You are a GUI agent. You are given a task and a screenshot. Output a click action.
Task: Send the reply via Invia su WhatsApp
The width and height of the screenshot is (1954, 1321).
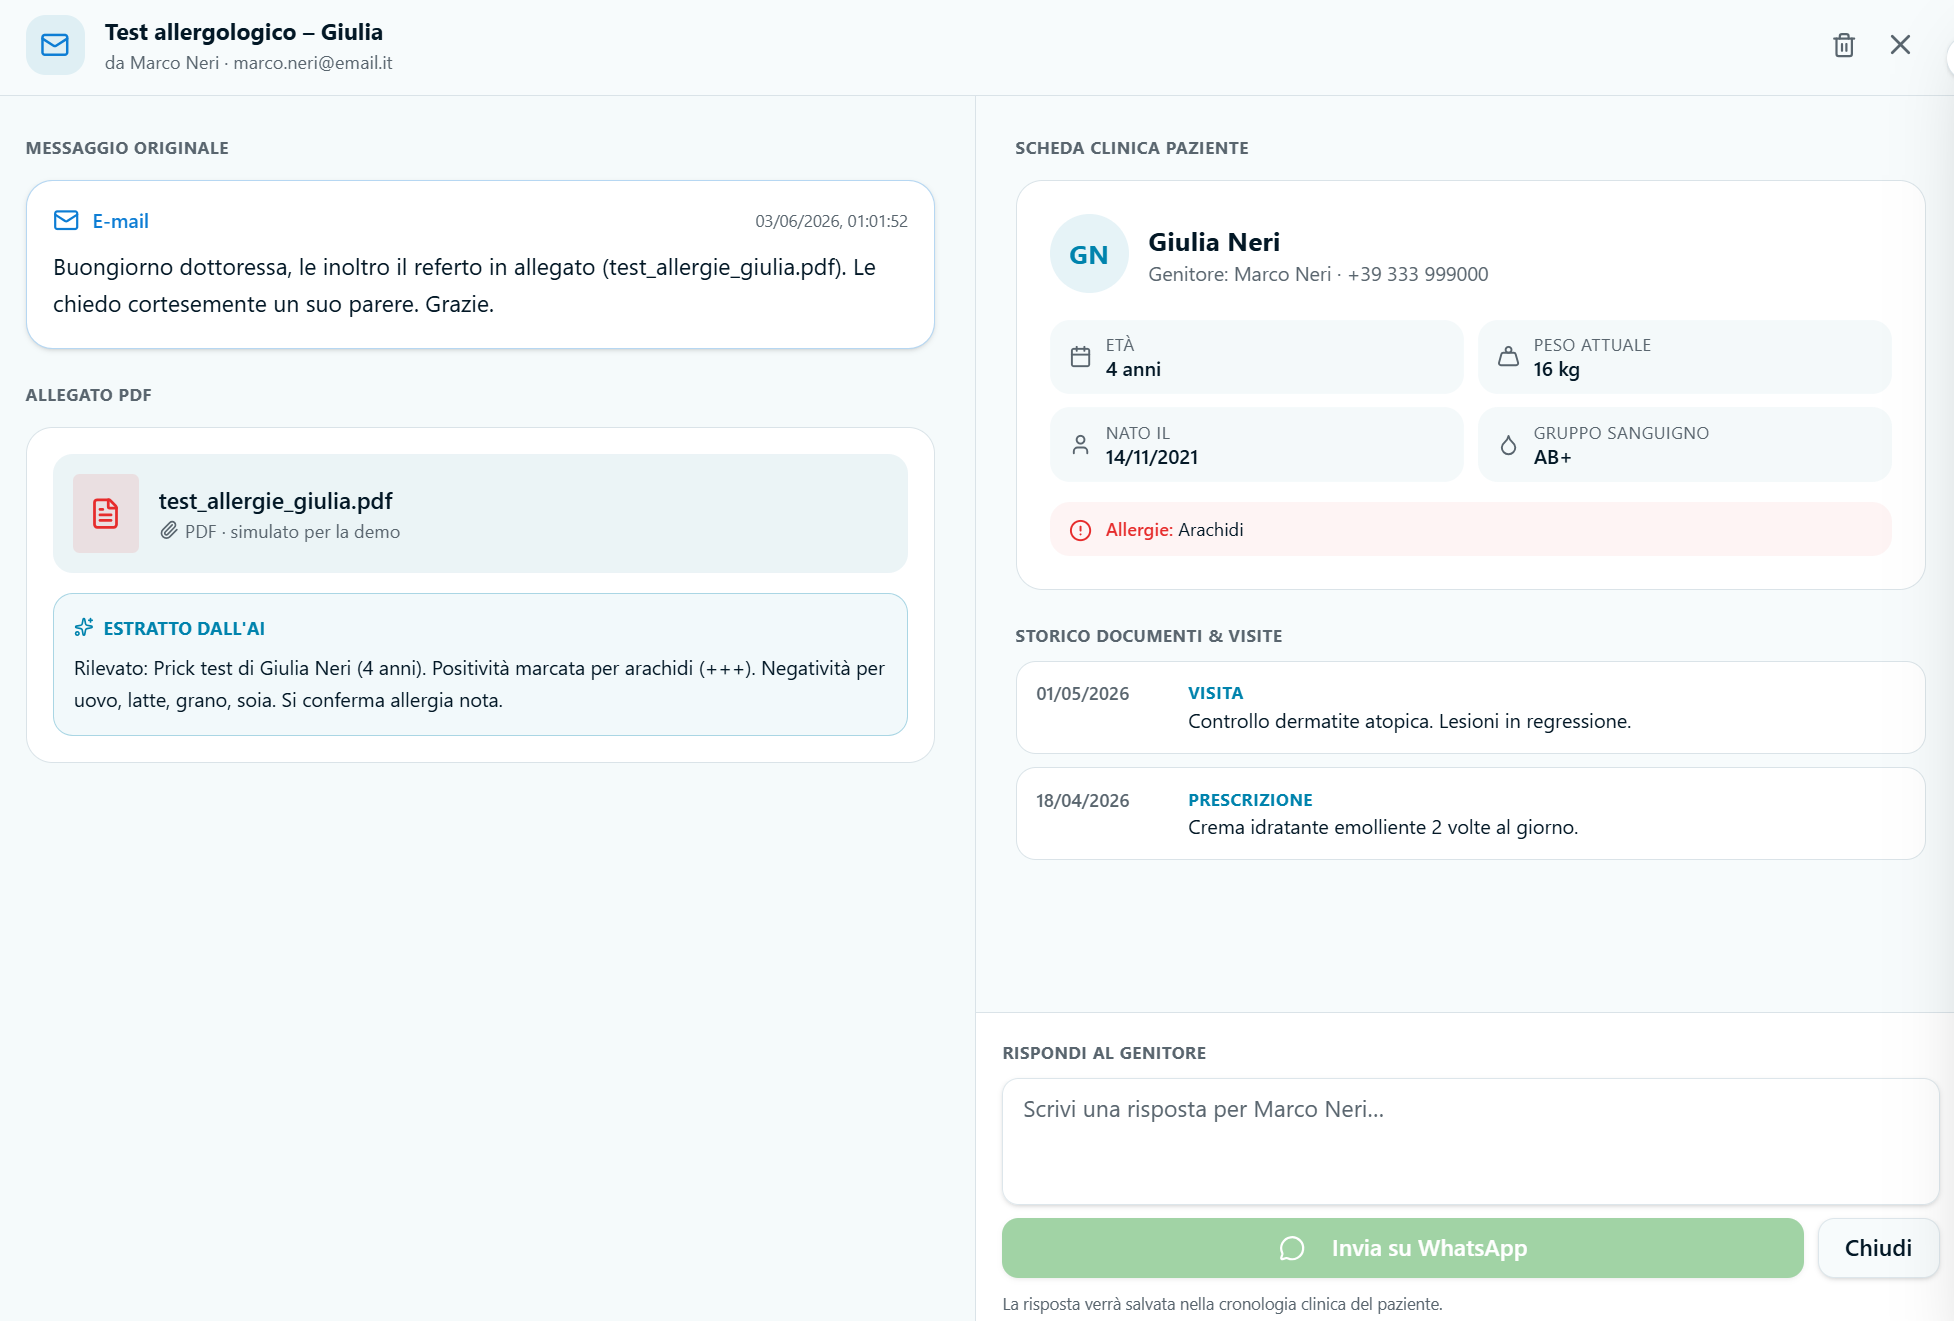(x=1402, y=1247)
